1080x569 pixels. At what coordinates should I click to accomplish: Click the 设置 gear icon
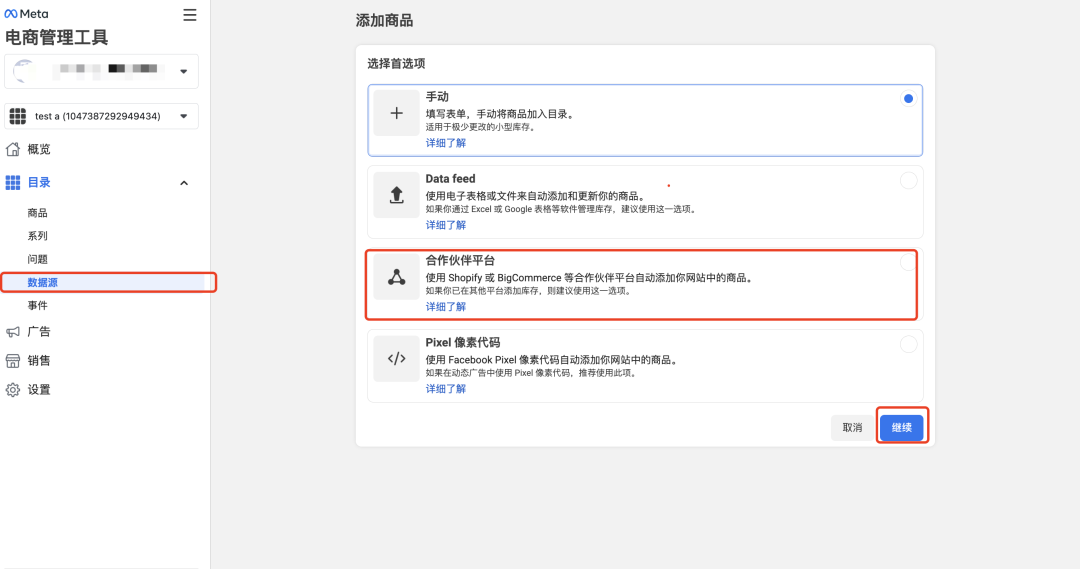[13, 390]
